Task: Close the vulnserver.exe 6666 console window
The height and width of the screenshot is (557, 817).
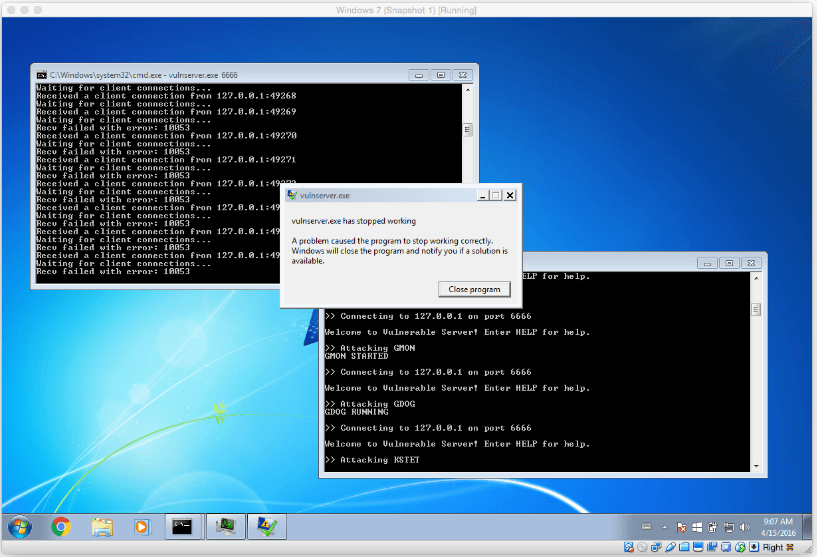Action: [463, 75]
